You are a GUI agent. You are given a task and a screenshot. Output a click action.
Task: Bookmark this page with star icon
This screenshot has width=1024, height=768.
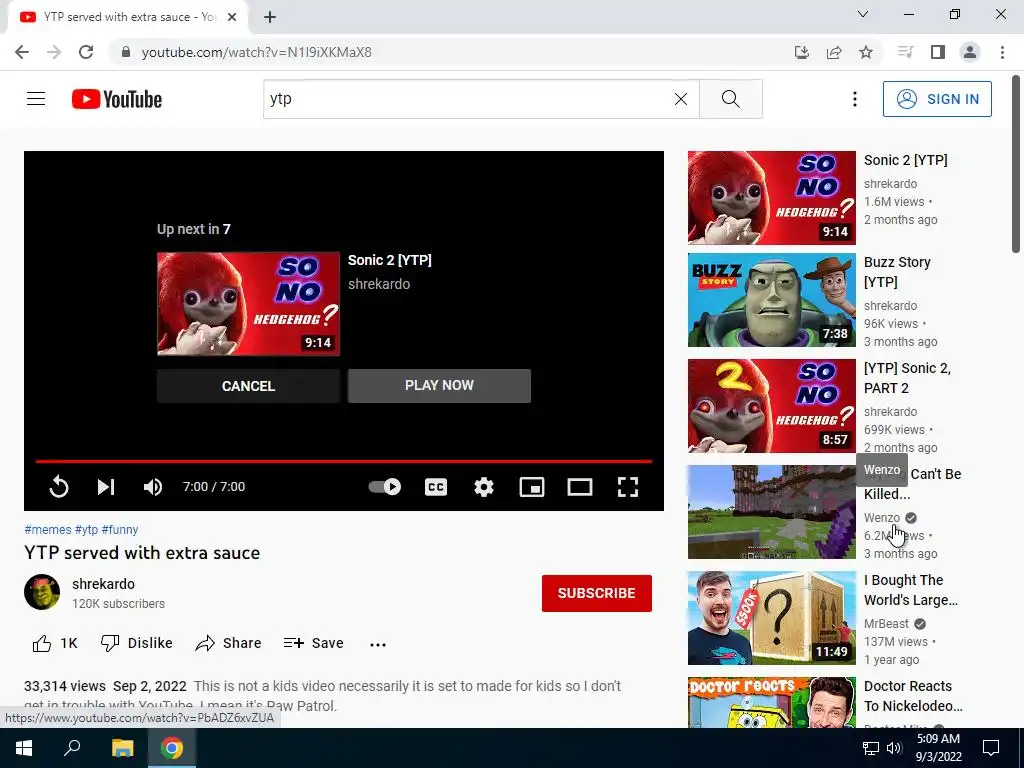[866, 52]
